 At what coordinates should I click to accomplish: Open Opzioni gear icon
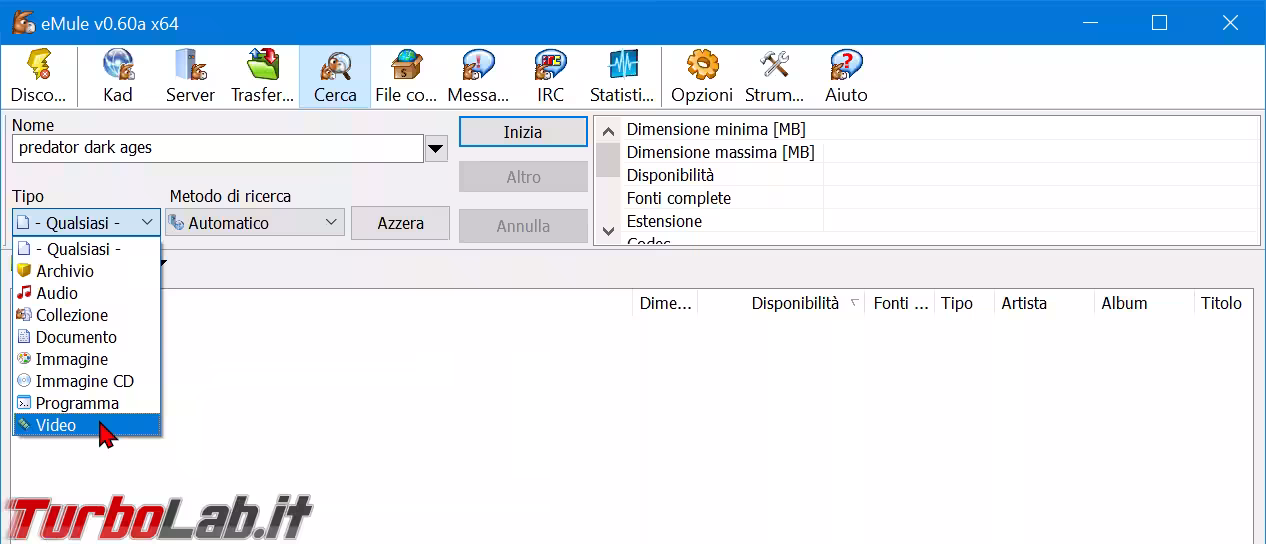coord(702,66)
